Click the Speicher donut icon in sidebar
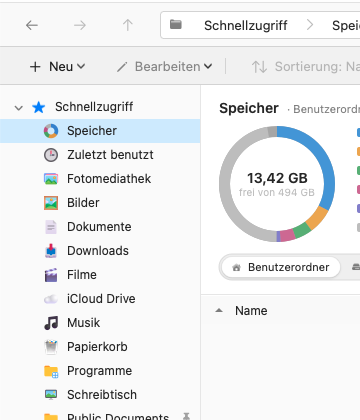360x420 pixels. [51, 131]
